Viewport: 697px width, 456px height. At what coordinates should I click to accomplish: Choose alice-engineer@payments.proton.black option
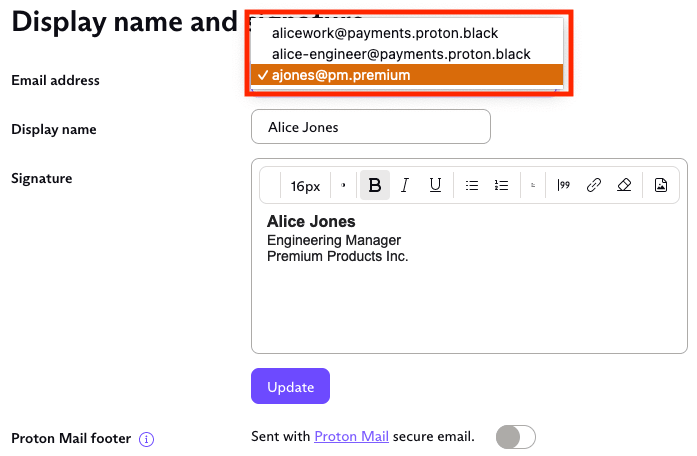(x=407, y=54)
